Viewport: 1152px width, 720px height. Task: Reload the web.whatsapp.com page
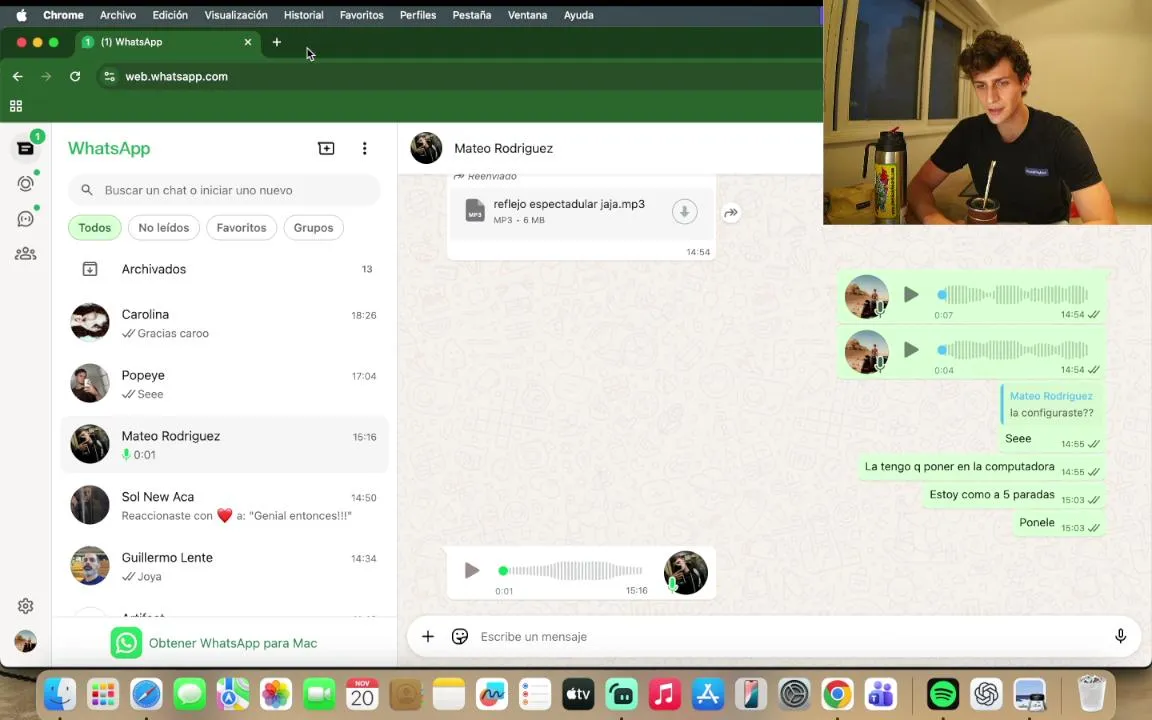coord(75,76)
